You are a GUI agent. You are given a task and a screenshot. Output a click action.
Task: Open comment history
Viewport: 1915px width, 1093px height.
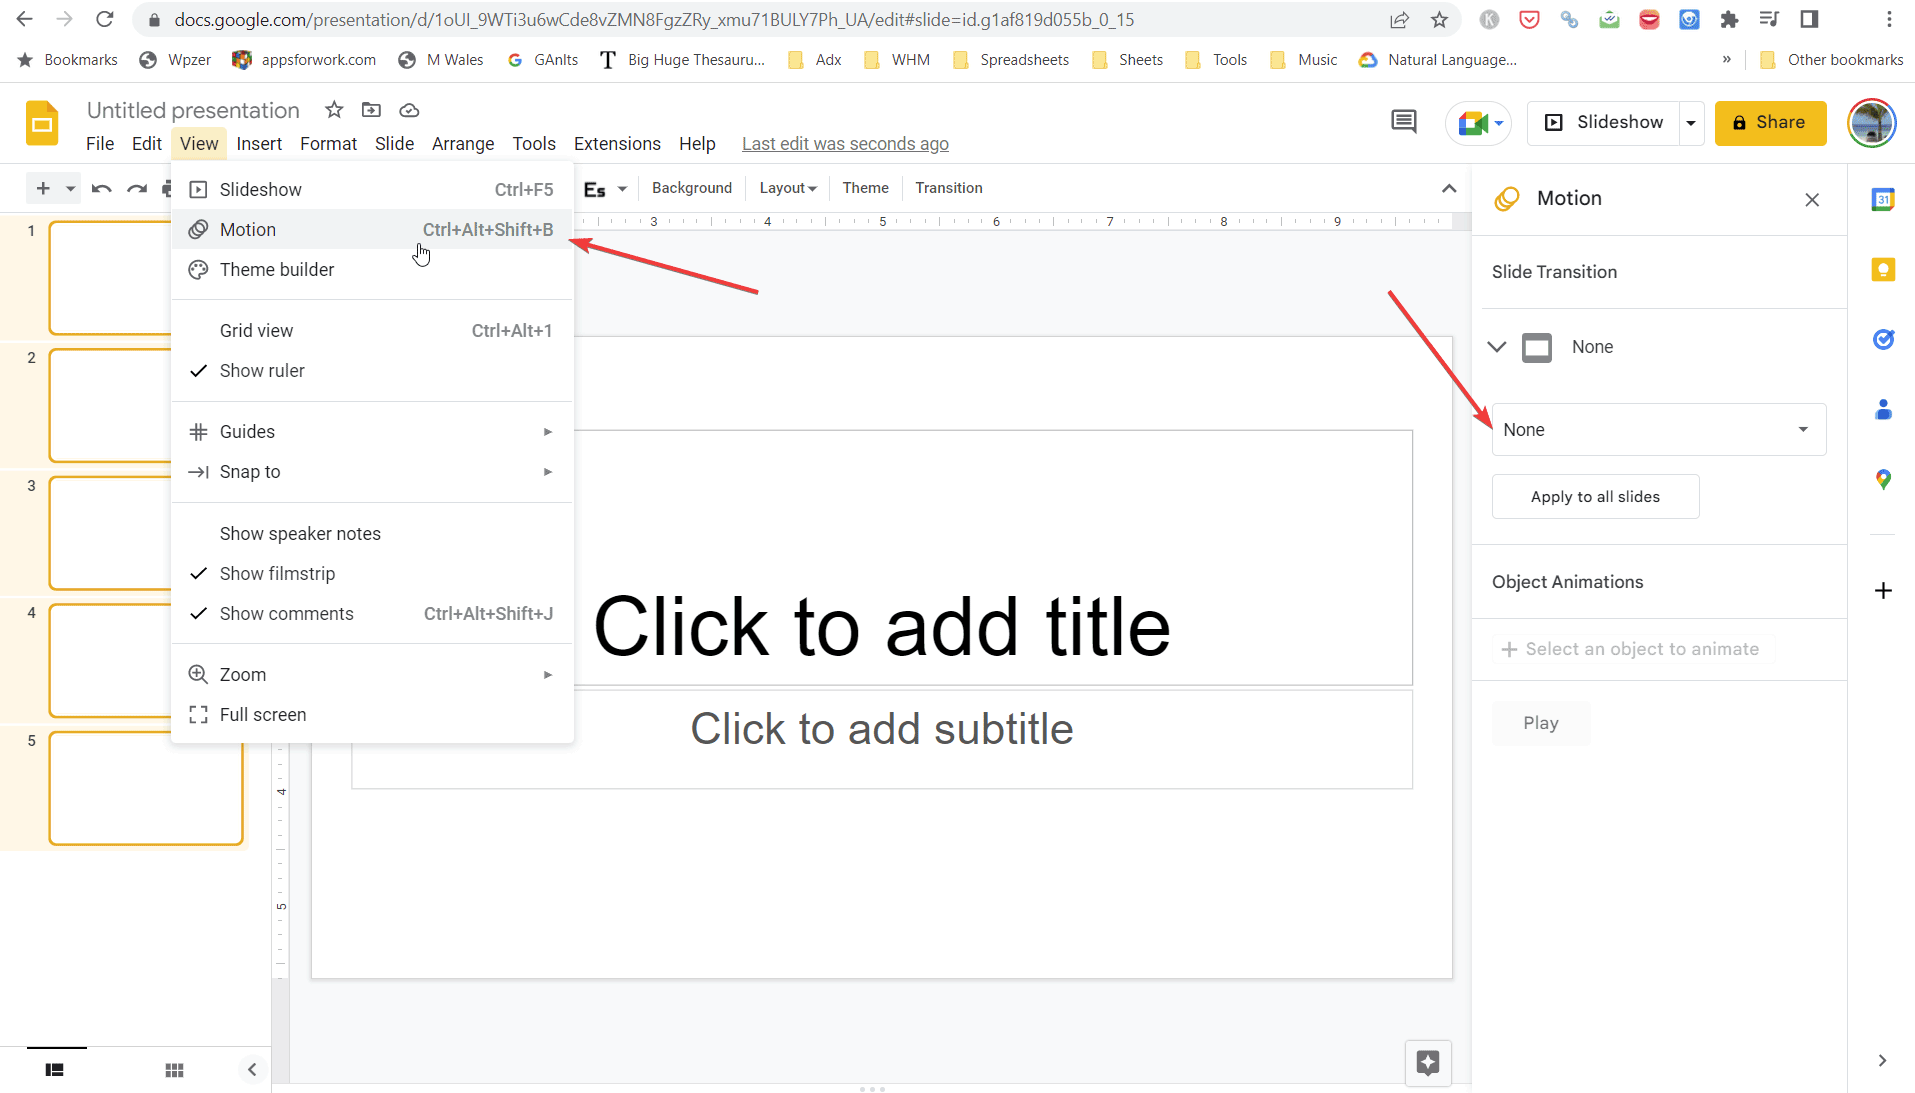coord(1402,122)
